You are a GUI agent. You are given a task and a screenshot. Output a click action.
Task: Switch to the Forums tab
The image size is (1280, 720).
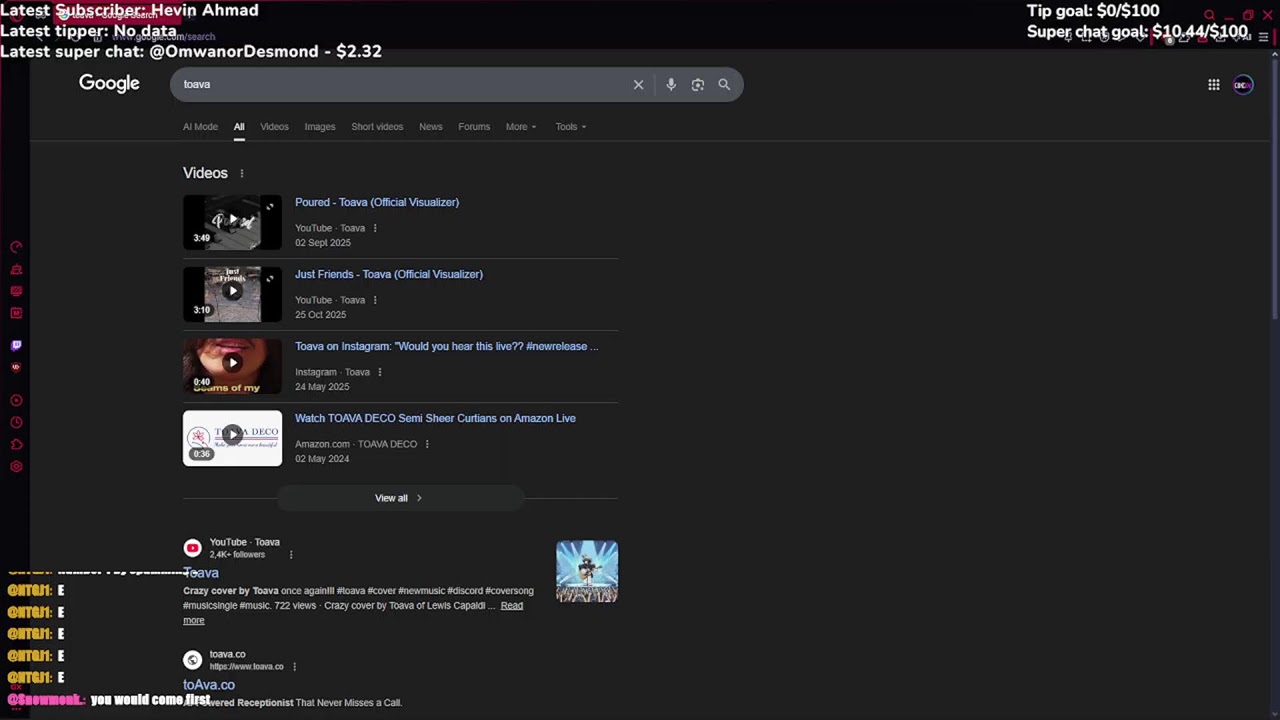(x=474, y=127)
